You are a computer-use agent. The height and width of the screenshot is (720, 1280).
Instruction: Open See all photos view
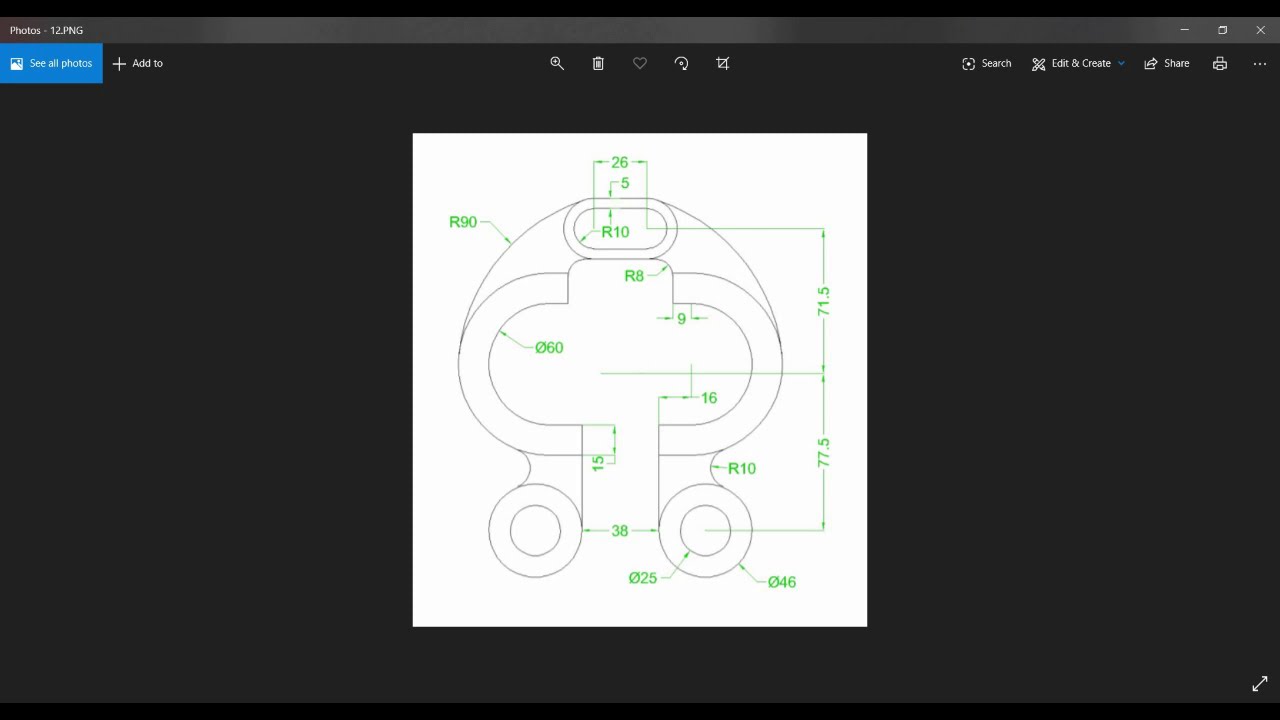pyautogui.click(x=51, y=63)
